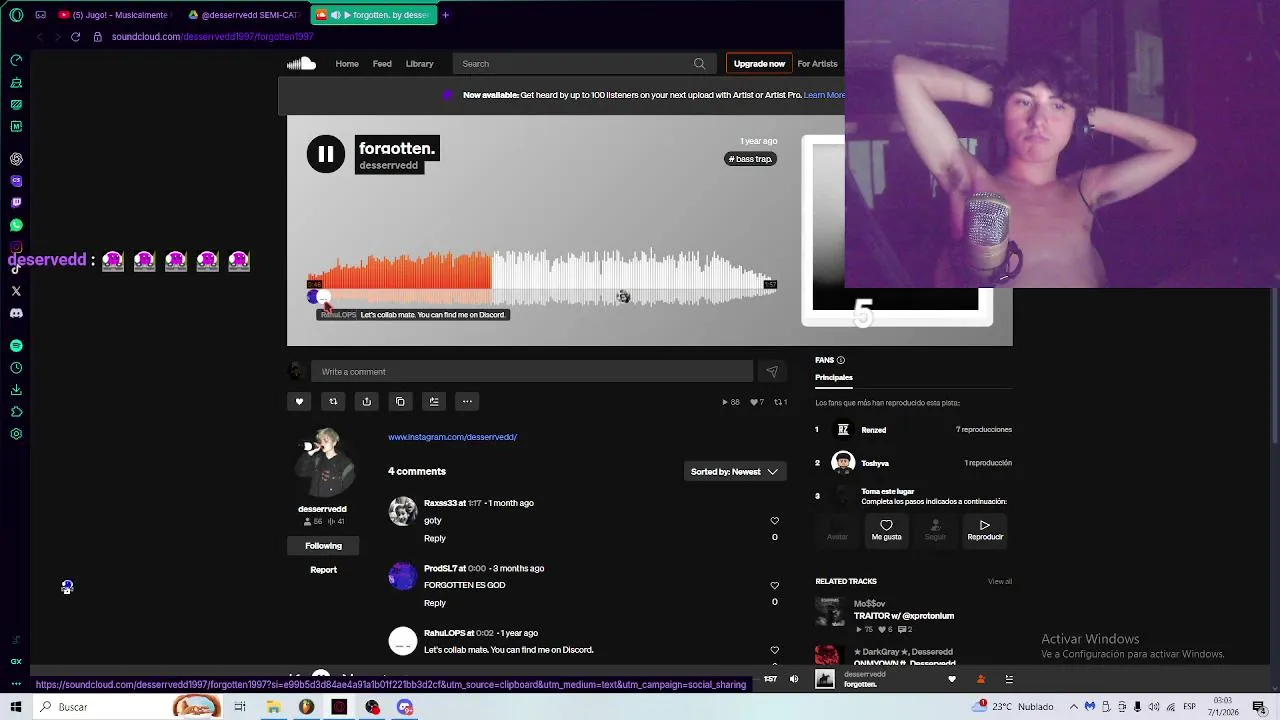Send the comment with the paper plane icon

[x=772, y=372]
